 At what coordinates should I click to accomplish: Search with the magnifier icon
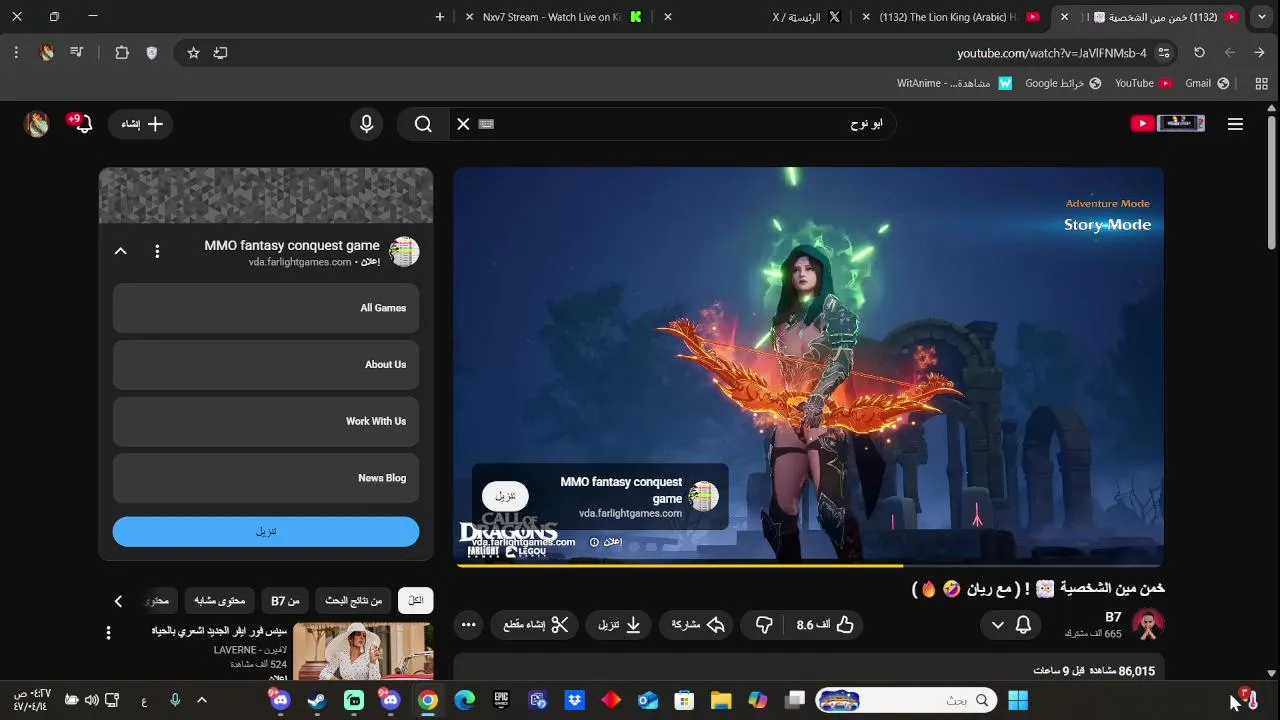[x=423, y=124]
